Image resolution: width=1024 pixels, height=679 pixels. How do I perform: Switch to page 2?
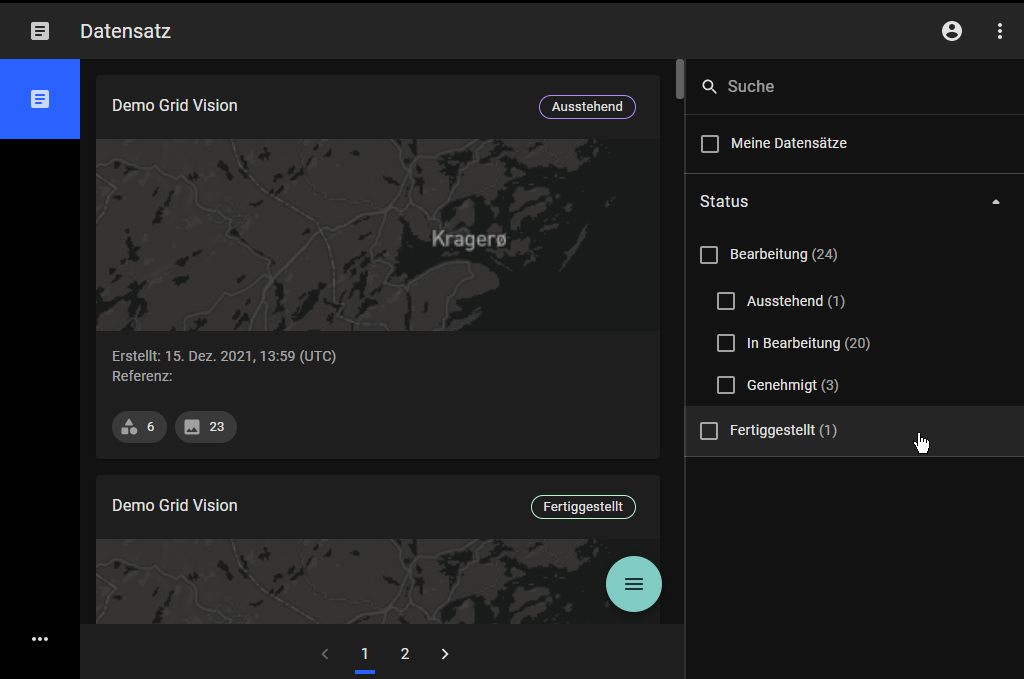tap(405, 654)
